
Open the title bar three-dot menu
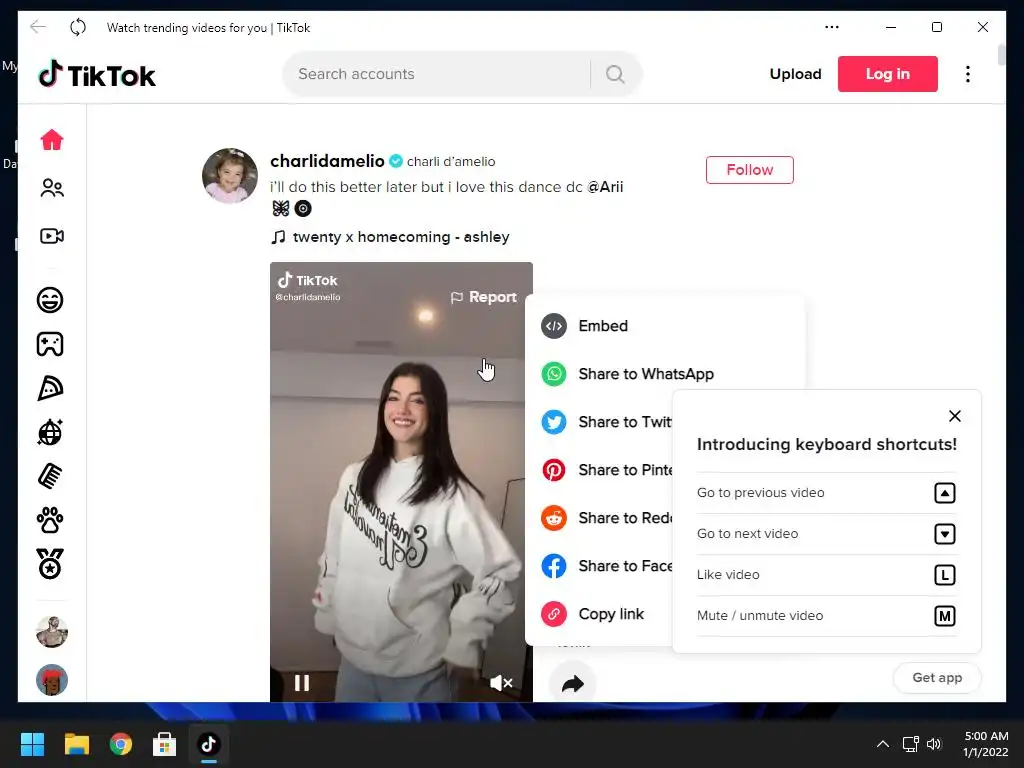click(831, 27)
